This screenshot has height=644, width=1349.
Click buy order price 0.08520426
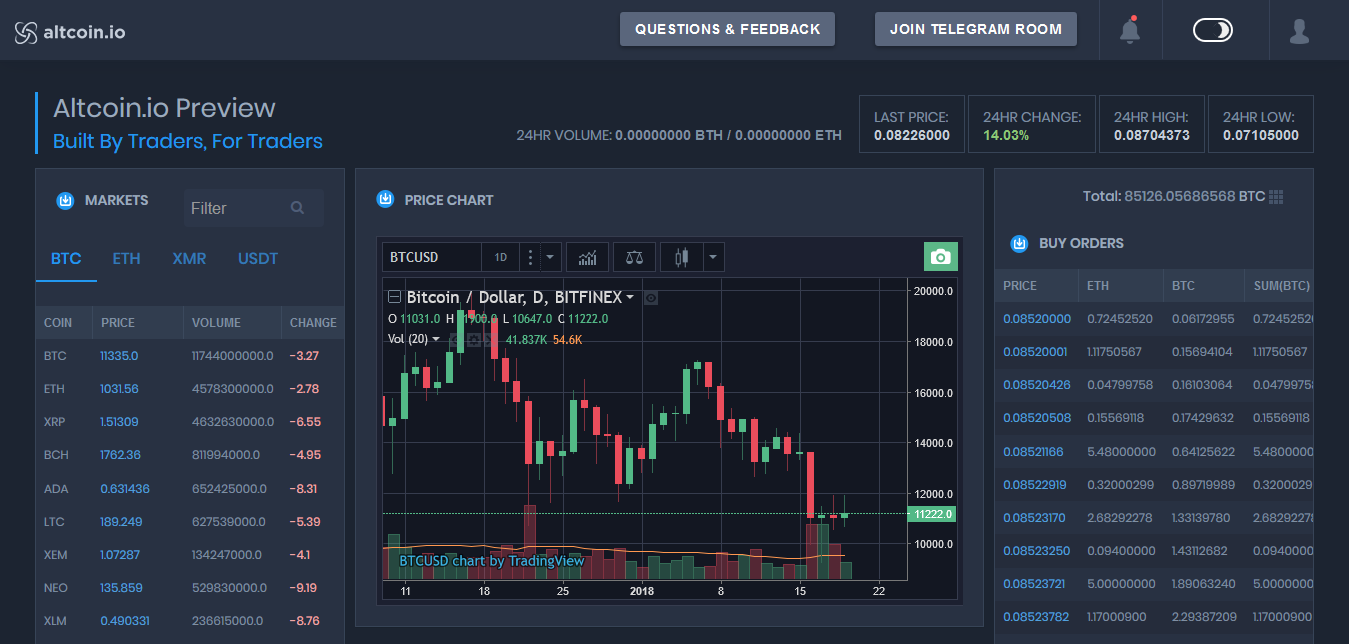click(1037, 385)
